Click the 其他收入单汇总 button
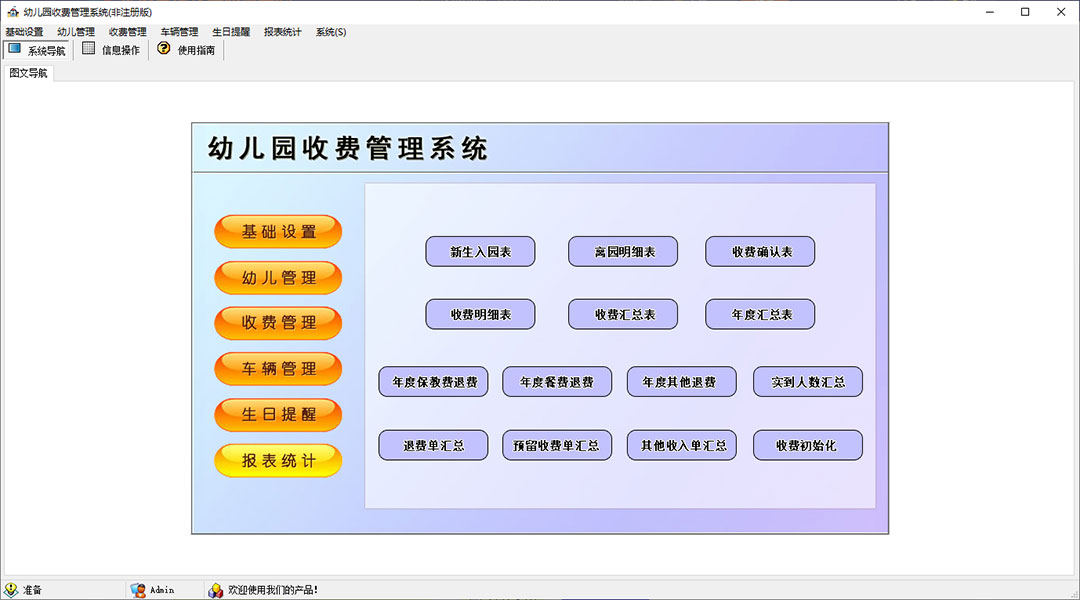 tap(681, 445)
